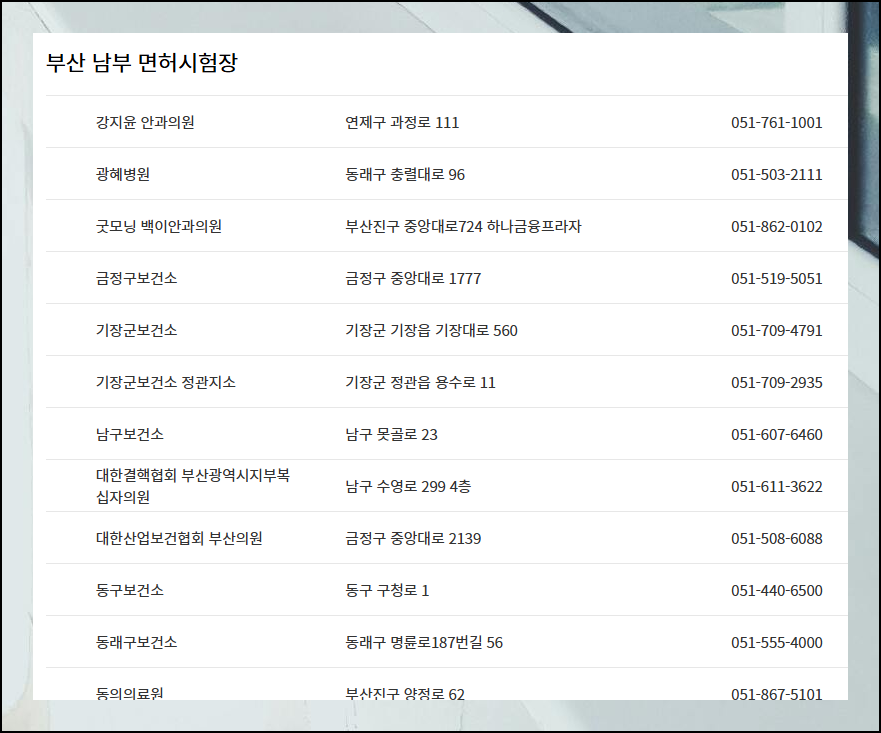
Task: Click the address 부산진구 양정로 62
Action: (x=405, y=694)
